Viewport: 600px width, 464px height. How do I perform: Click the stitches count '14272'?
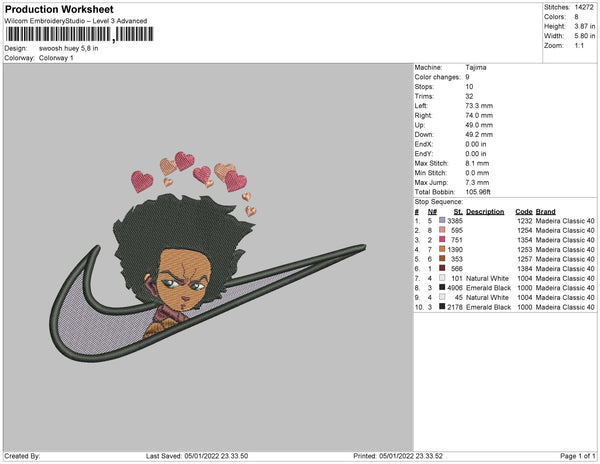click(584, 7)
